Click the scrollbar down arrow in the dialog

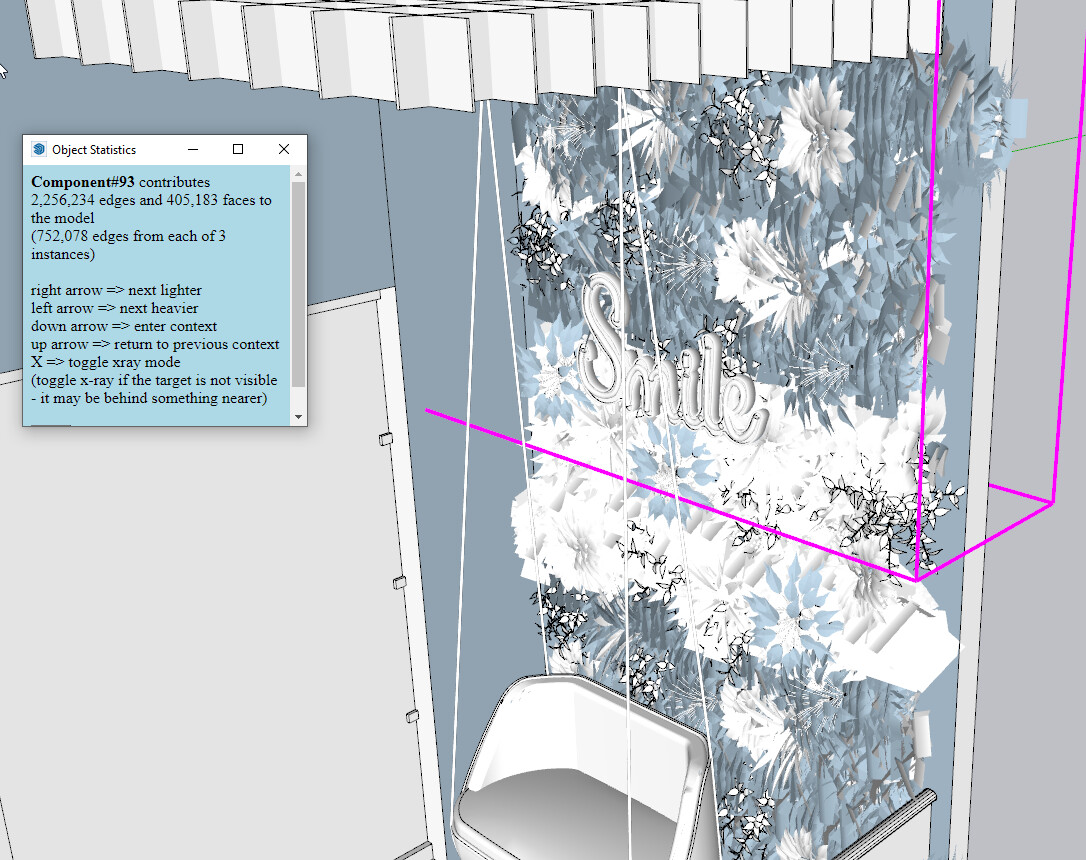point(298,417)
